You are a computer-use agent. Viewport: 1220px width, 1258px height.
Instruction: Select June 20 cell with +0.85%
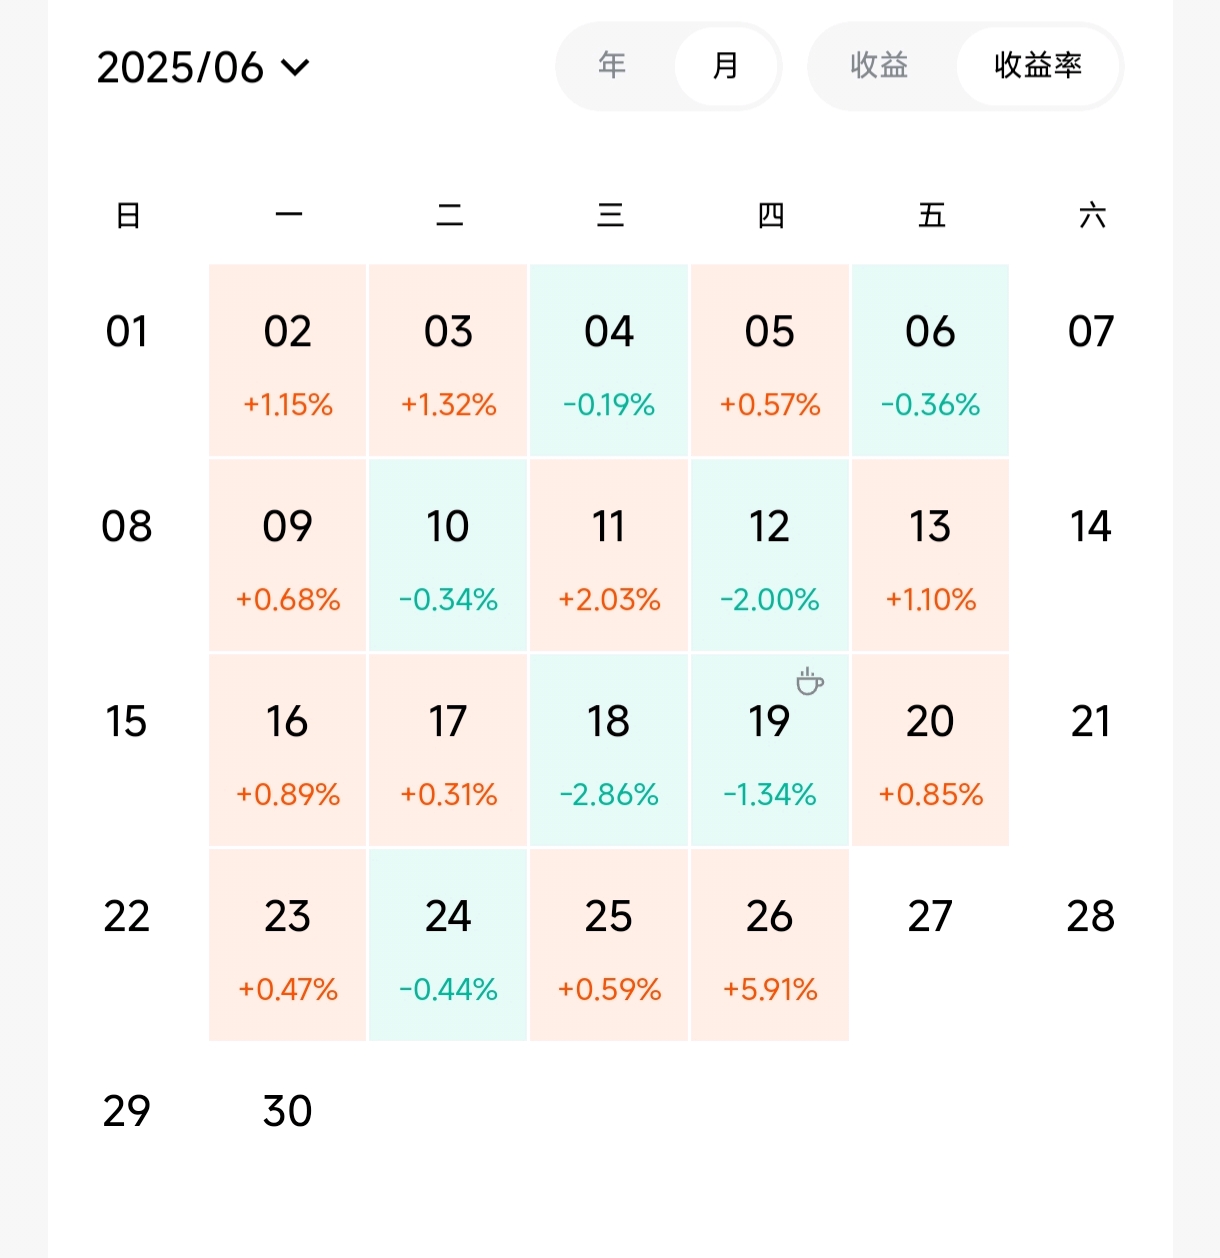tap(930, 750)
